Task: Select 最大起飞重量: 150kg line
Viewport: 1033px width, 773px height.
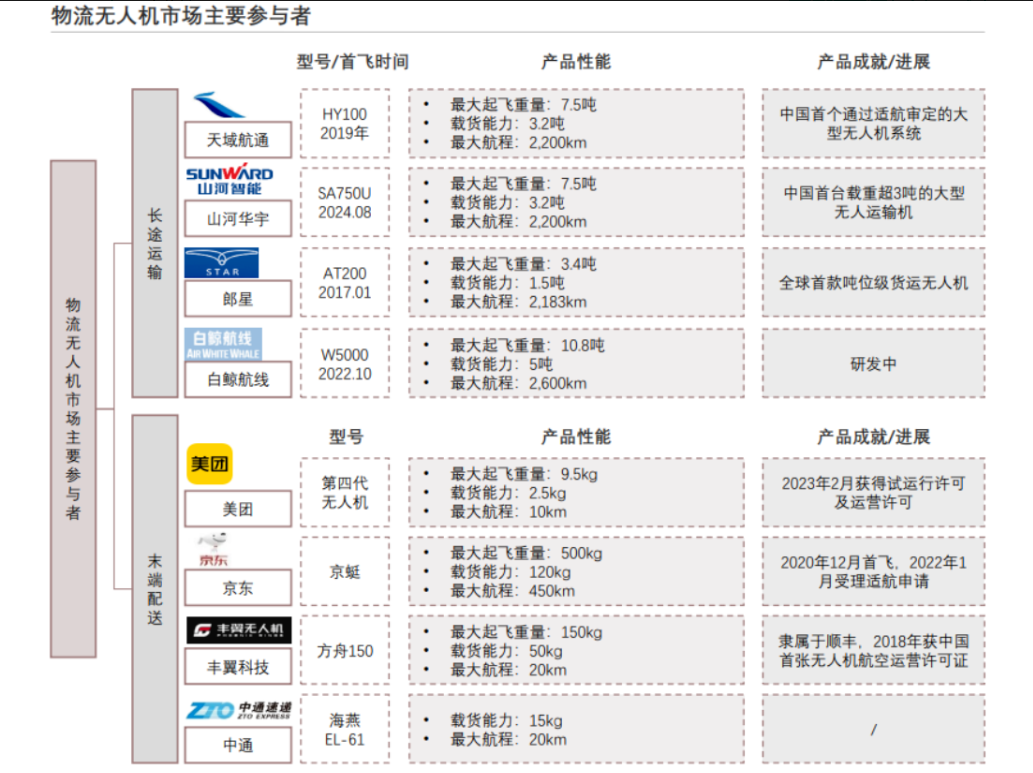Action: [526, 632]
